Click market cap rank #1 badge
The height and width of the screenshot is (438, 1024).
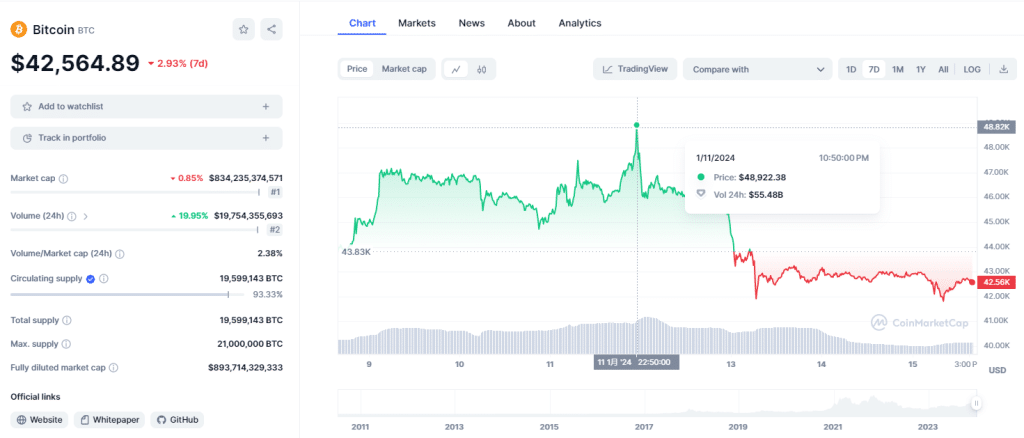click(276, 192)
